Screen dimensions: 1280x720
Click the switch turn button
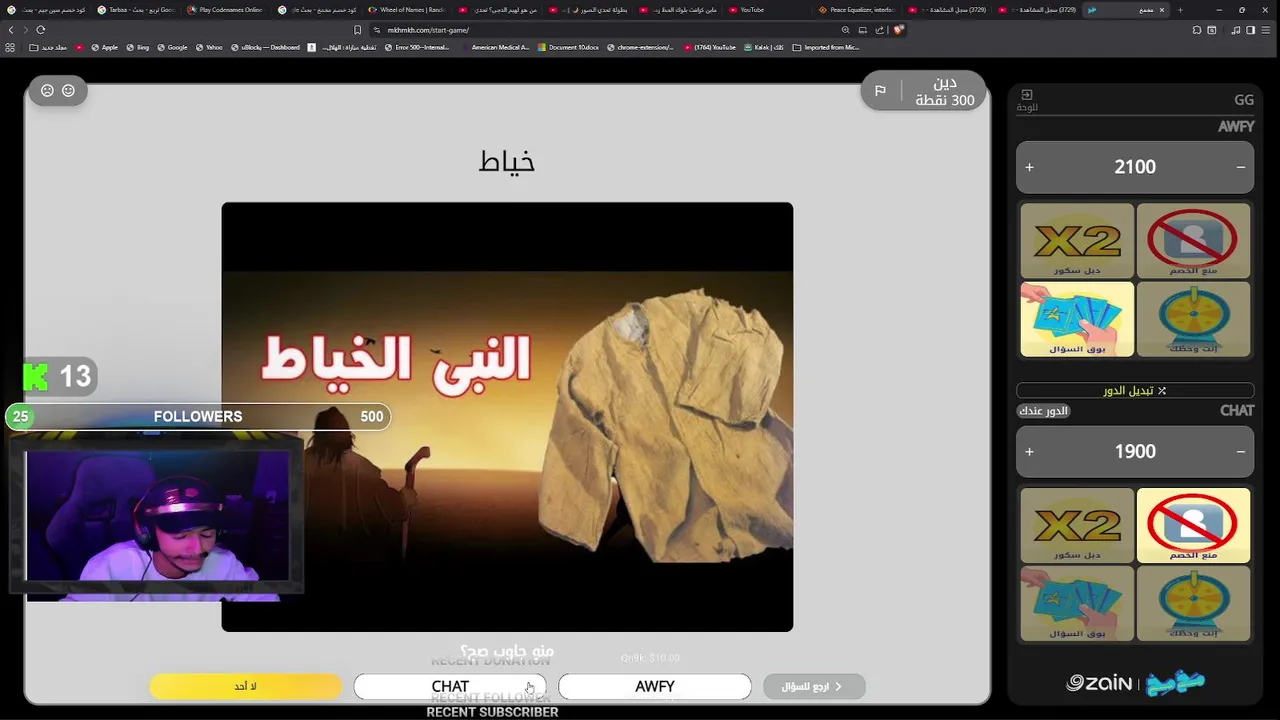click(x=1135, y=390)
